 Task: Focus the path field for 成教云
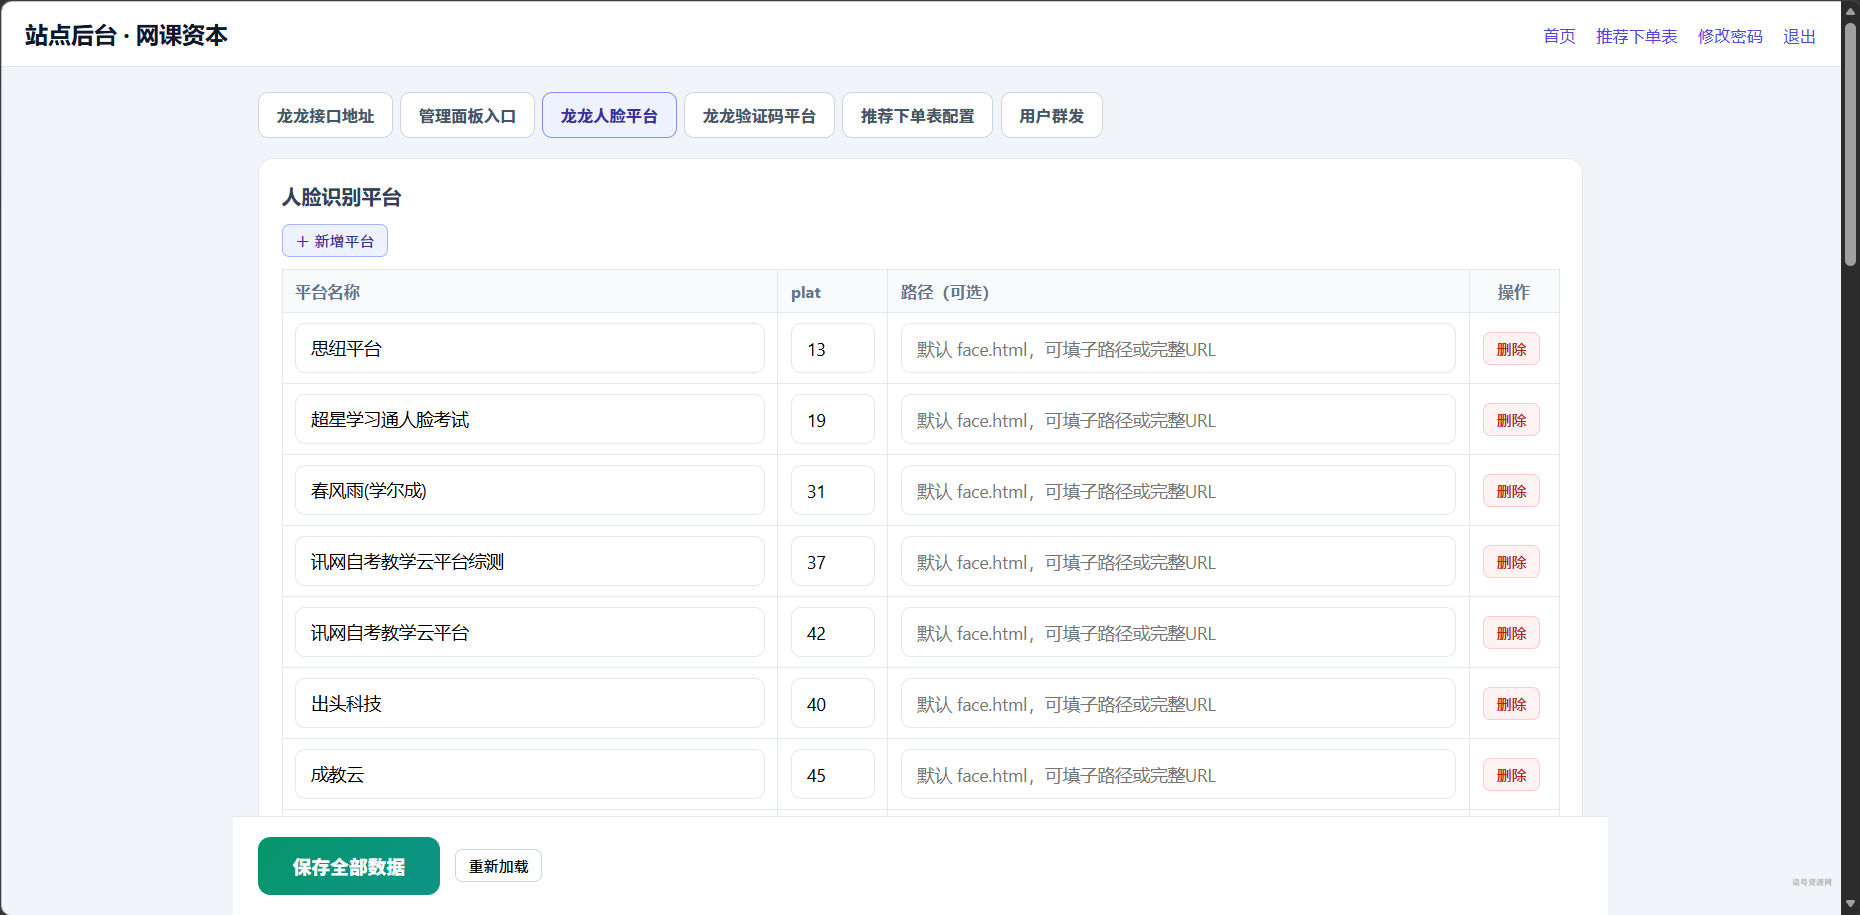(x=1178, y=774)
